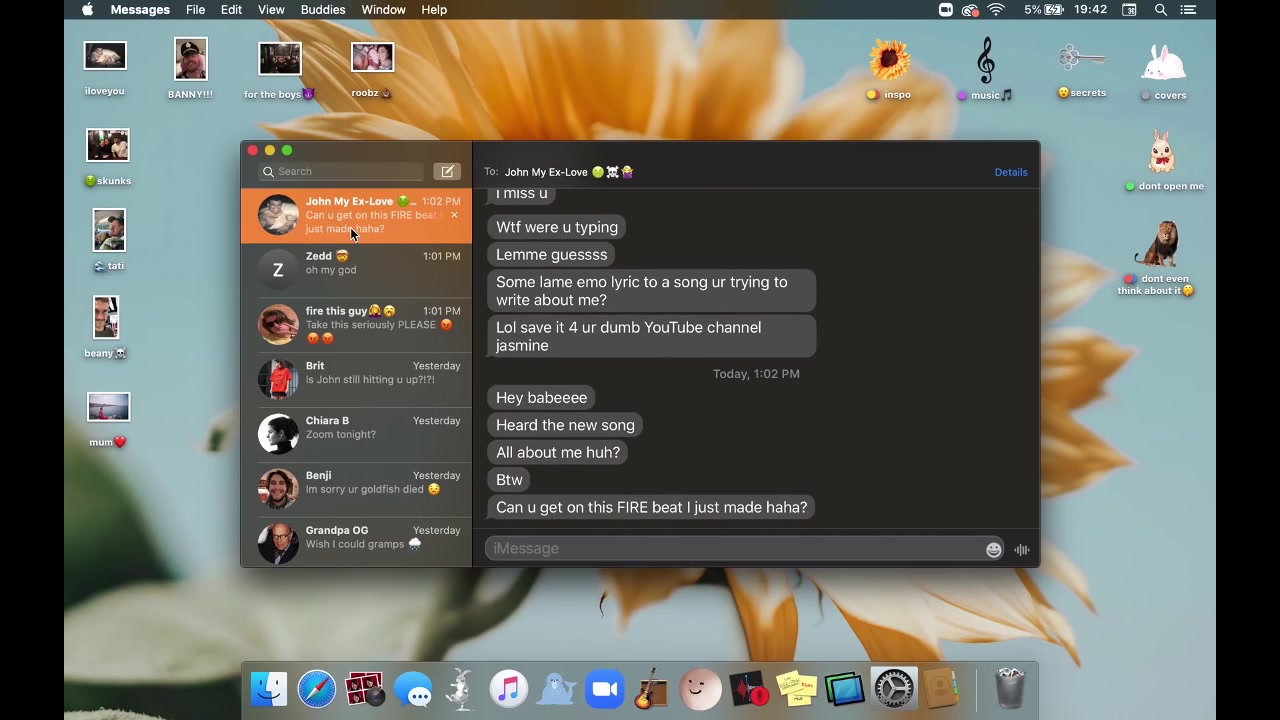Select the Benji conversation
The image size is (1280, 720).
point(356,490)
